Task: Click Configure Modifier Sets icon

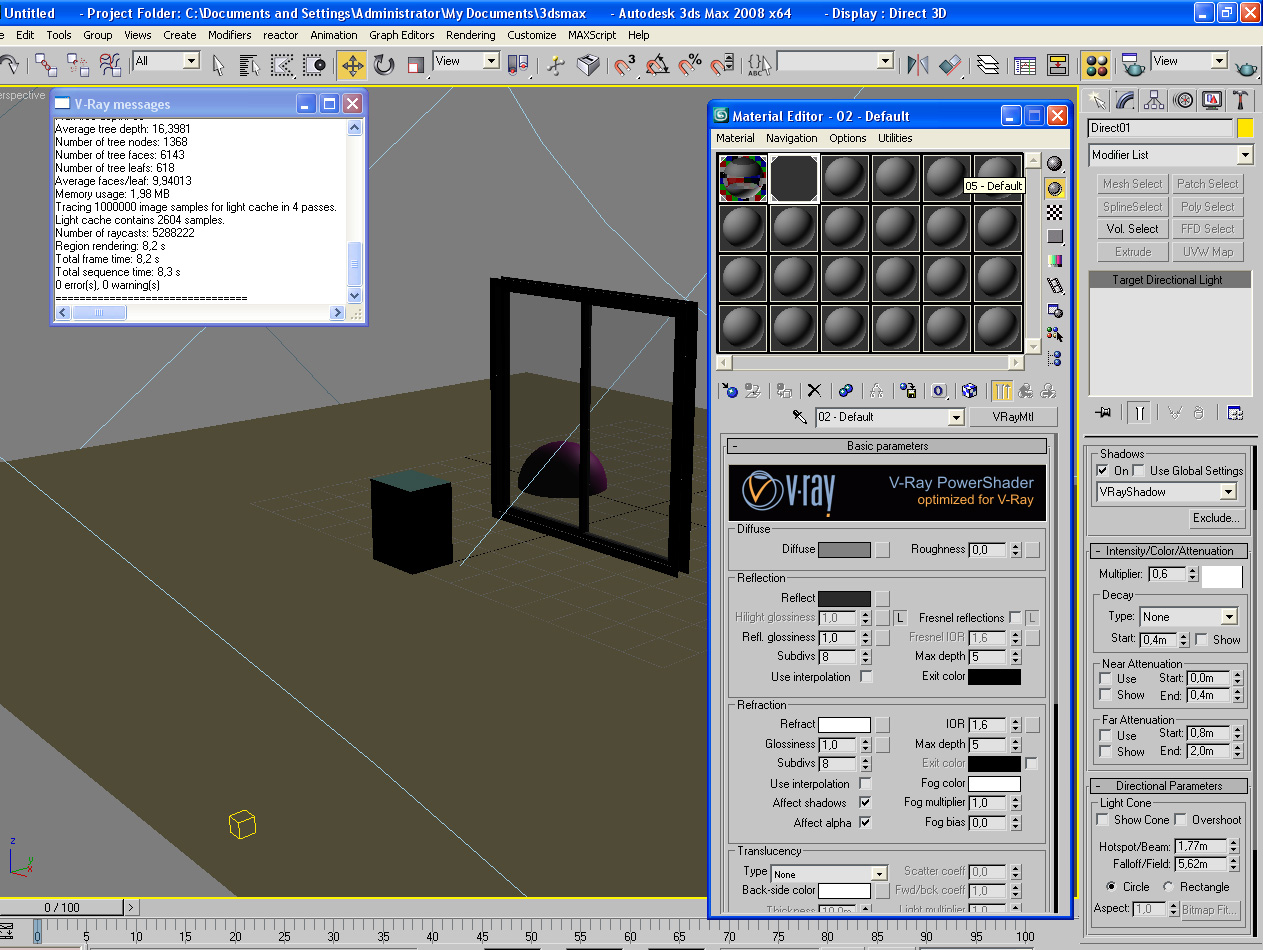Action: 1235,412
